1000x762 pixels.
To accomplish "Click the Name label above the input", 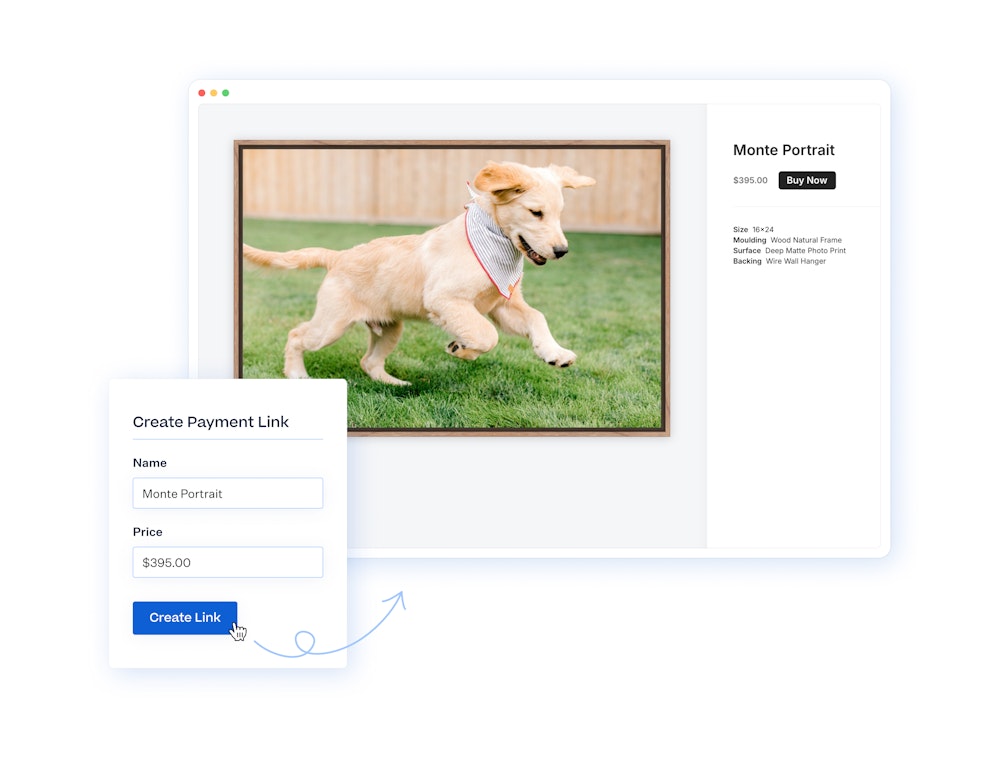I will tap(150, 463).
